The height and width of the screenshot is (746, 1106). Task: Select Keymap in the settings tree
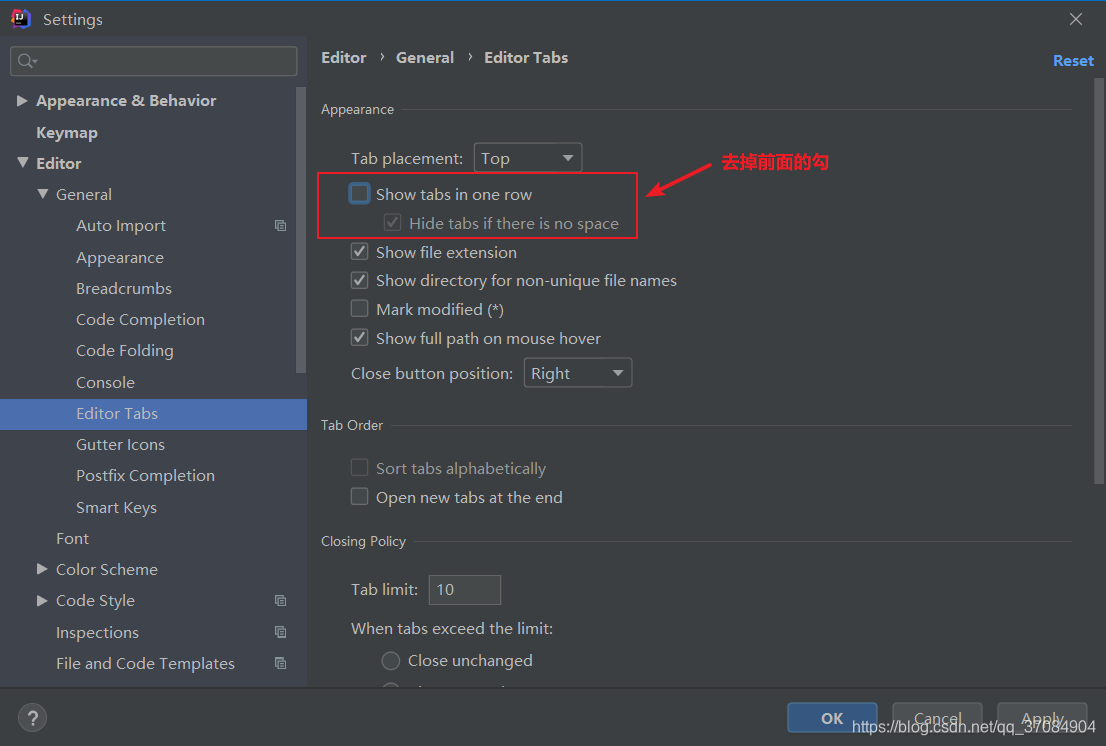67,133
